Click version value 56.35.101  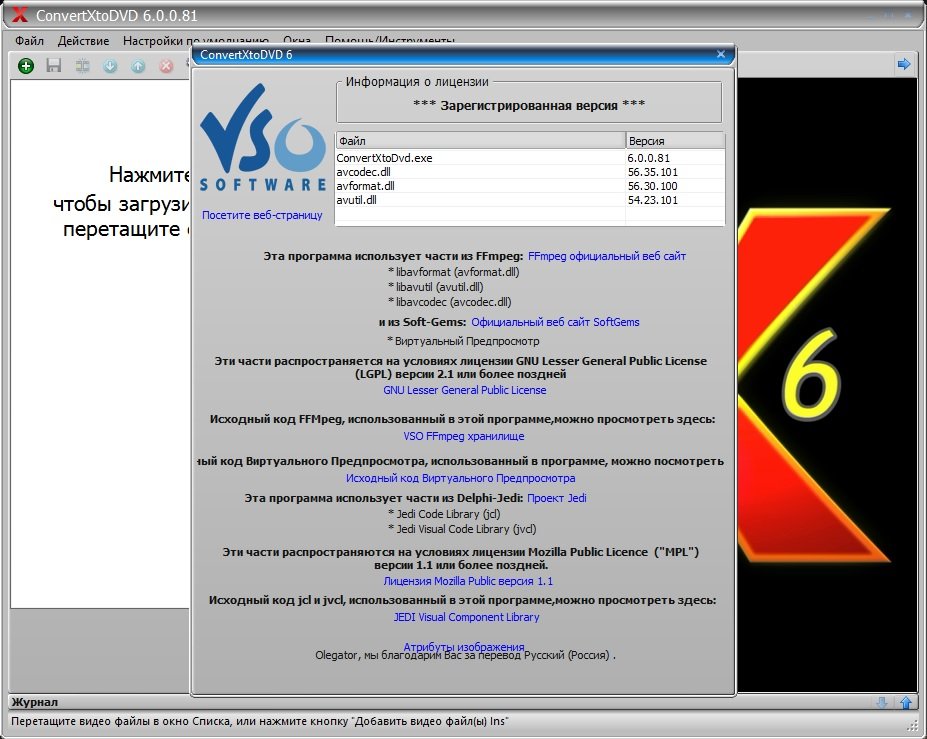pos(653,172)
